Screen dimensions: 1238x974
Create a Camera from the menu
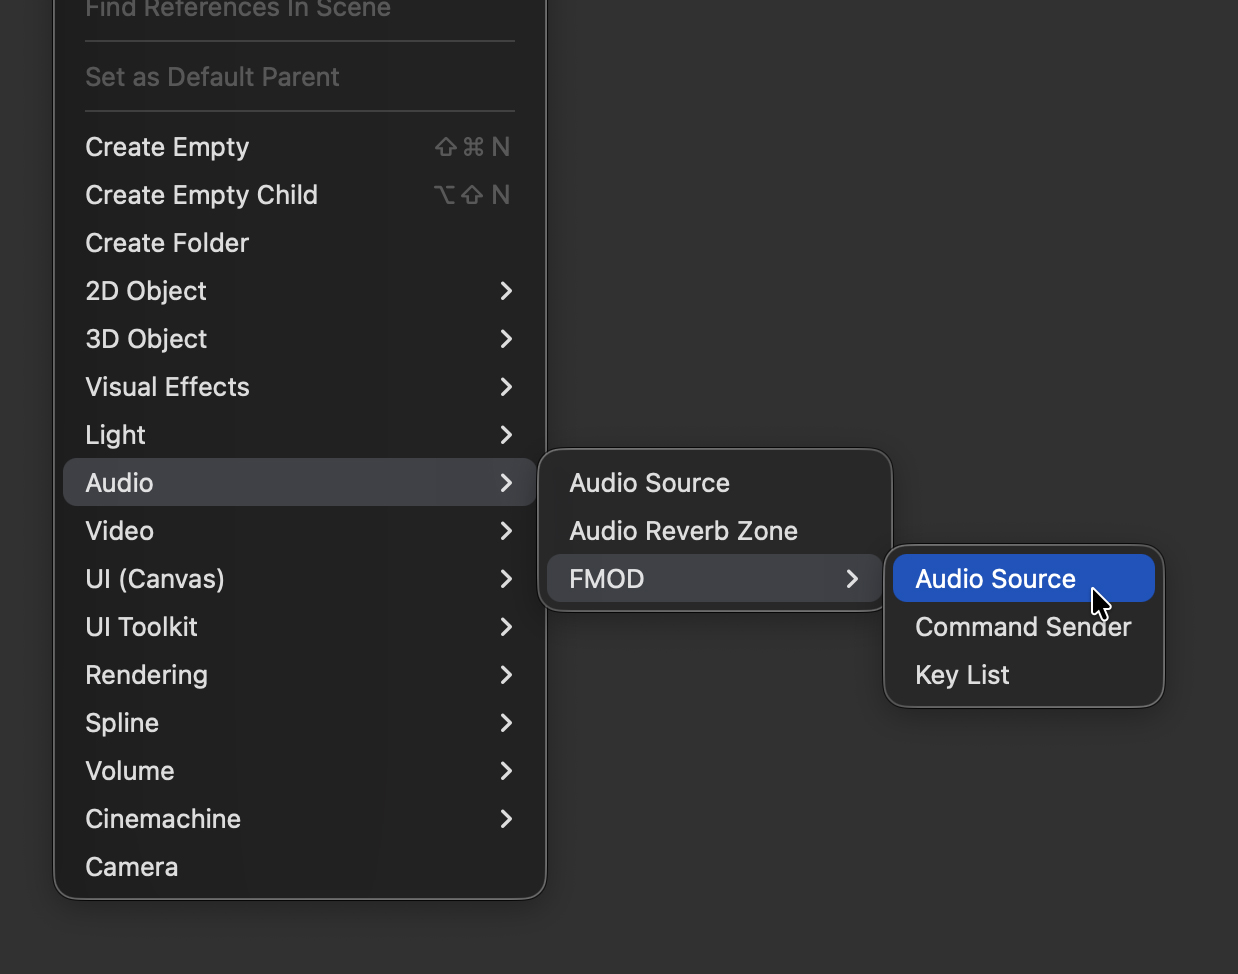tap(299, 867)
